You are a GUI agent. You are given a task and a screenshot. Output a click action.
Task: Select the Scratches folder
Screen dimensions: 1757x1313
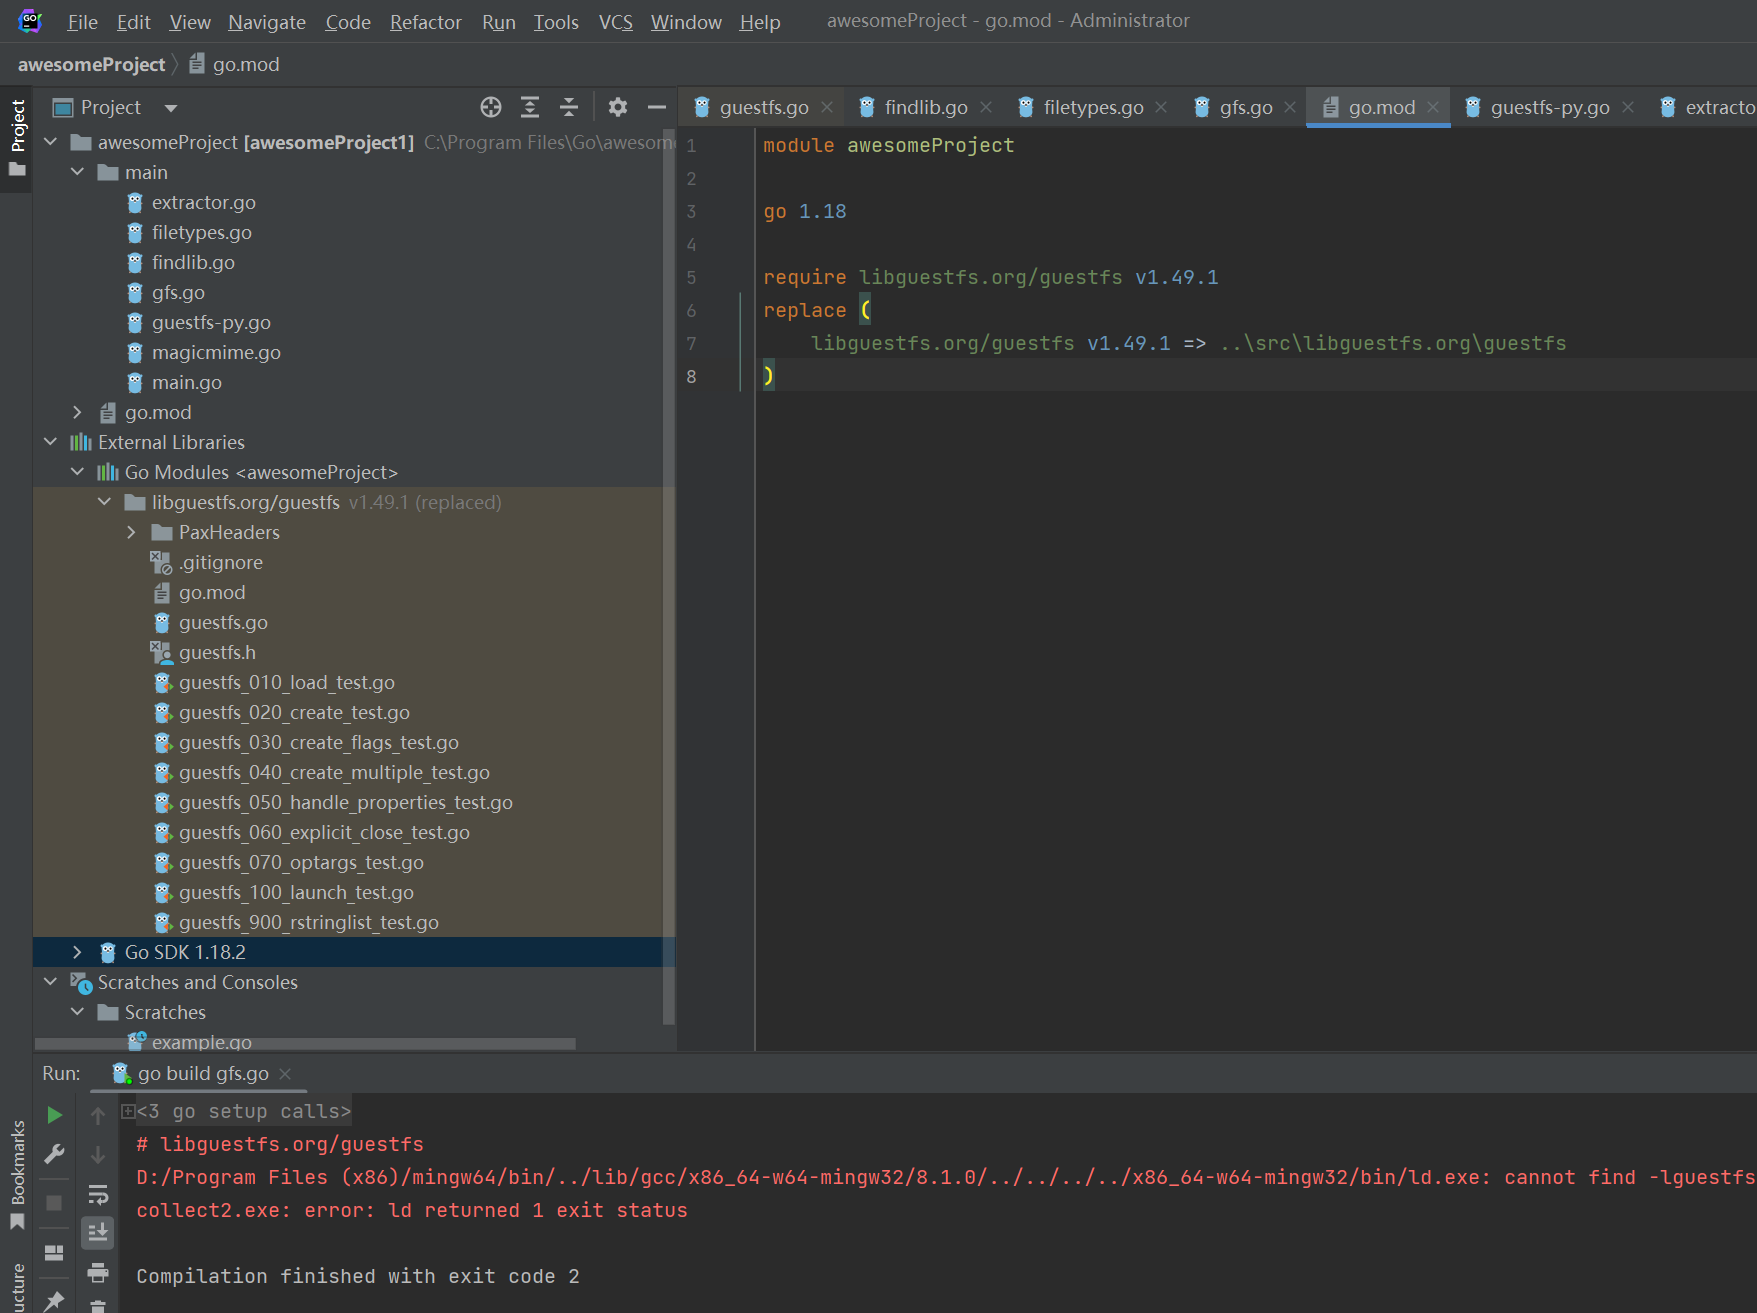point(165,1012)
